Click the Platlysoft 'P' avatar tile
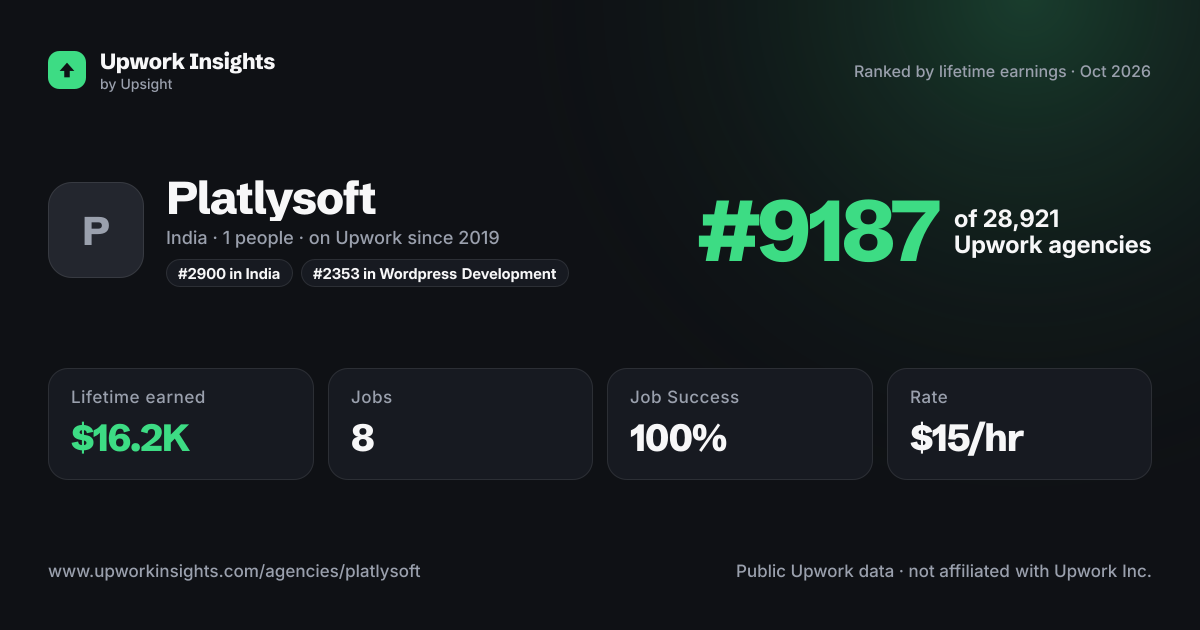Image resolution: width=1200 pixels, height=630 pixels. [96, 230]
